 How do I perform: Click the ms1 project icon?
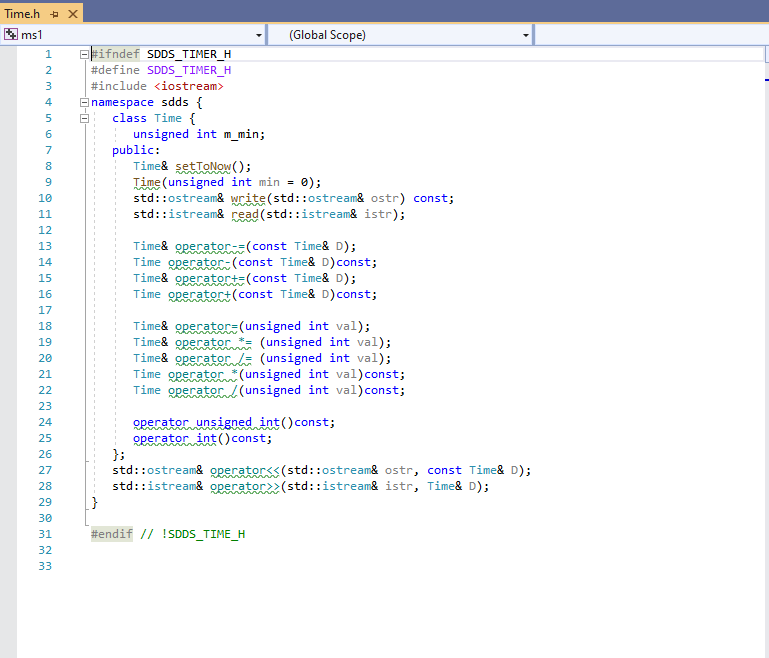tap(11, 34)
